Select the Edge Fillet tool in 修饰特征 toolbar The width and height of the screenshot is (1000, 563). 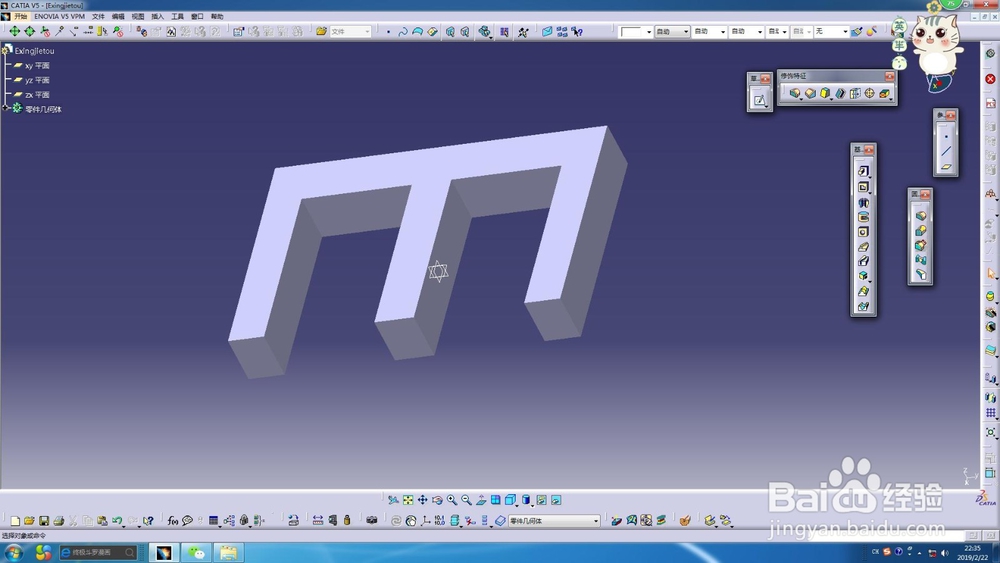pos(795,93)
